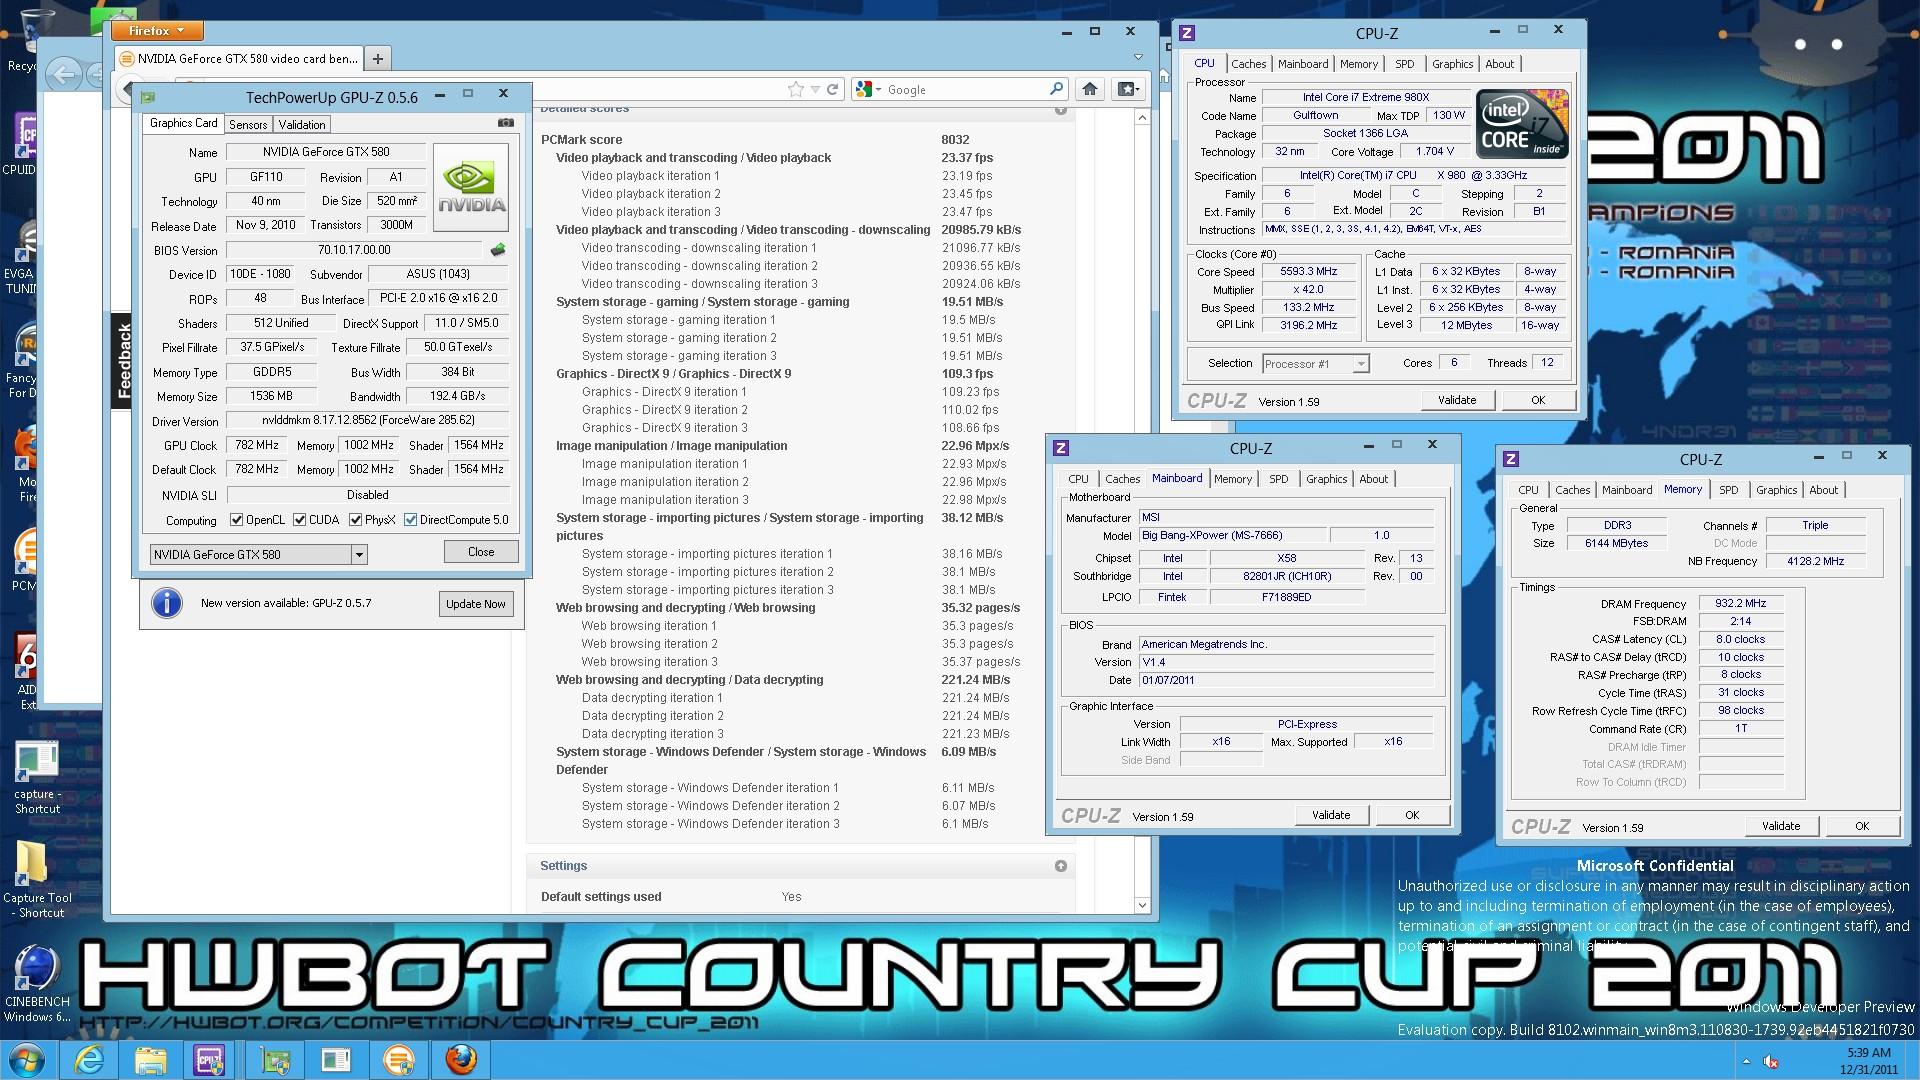Reload the Firefox page
Screen dimensions: 1920x1080
click(832, 90)
